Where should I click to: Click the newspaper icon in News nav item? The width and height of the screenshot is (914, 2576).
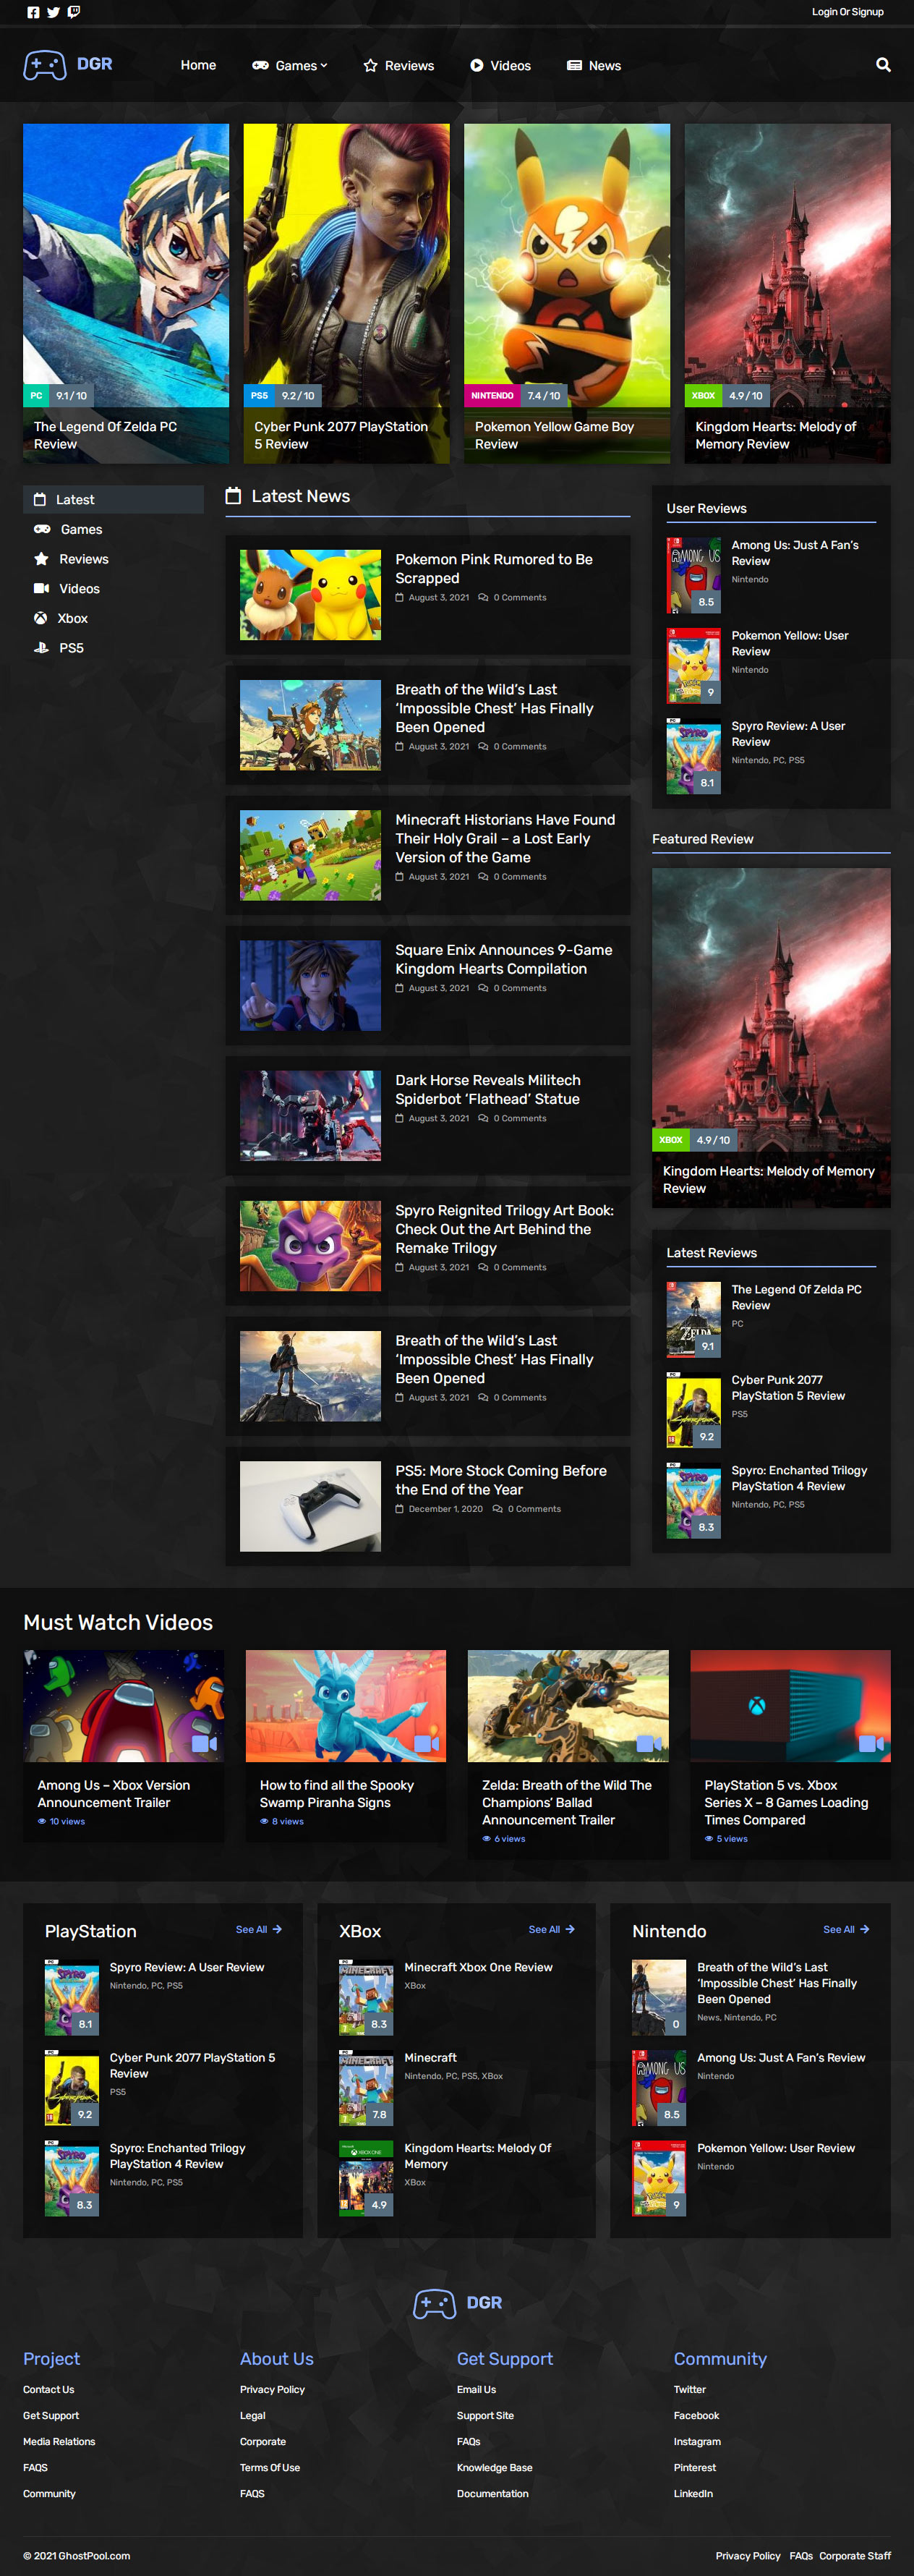574,66
